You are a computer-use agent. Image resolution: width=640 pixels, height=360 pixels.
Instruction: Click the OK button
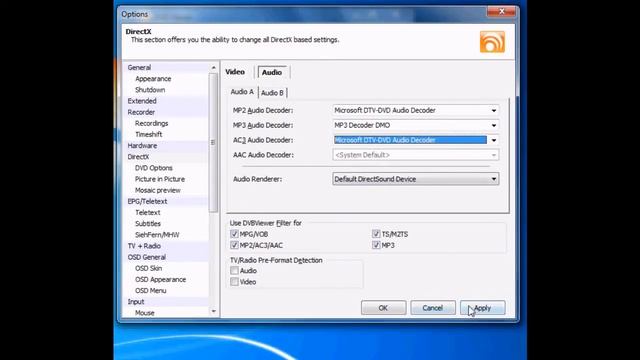(x=383, y=308)
